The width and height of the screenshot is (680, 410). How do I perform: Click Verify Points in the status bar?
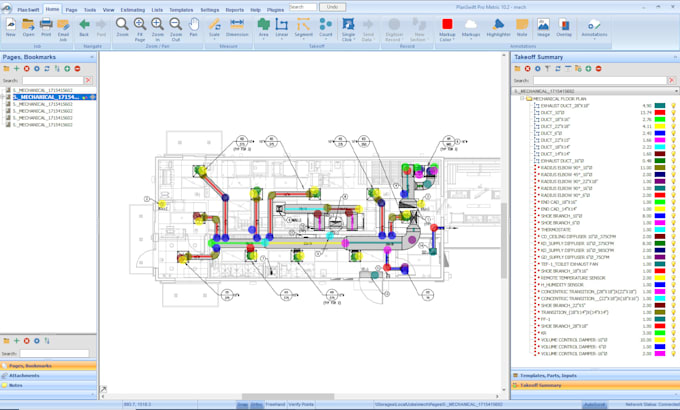pyautogui.click(x=301, y=404)
